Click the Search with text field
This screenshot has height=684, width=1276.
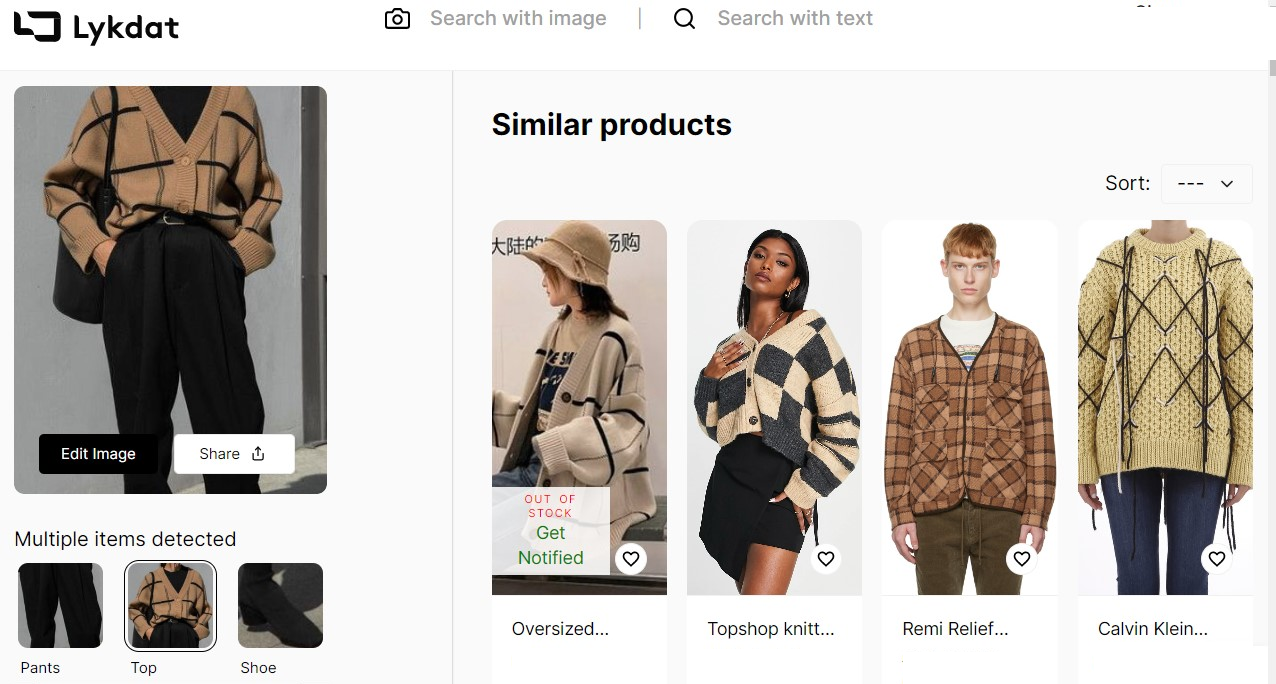pos(795,19)
